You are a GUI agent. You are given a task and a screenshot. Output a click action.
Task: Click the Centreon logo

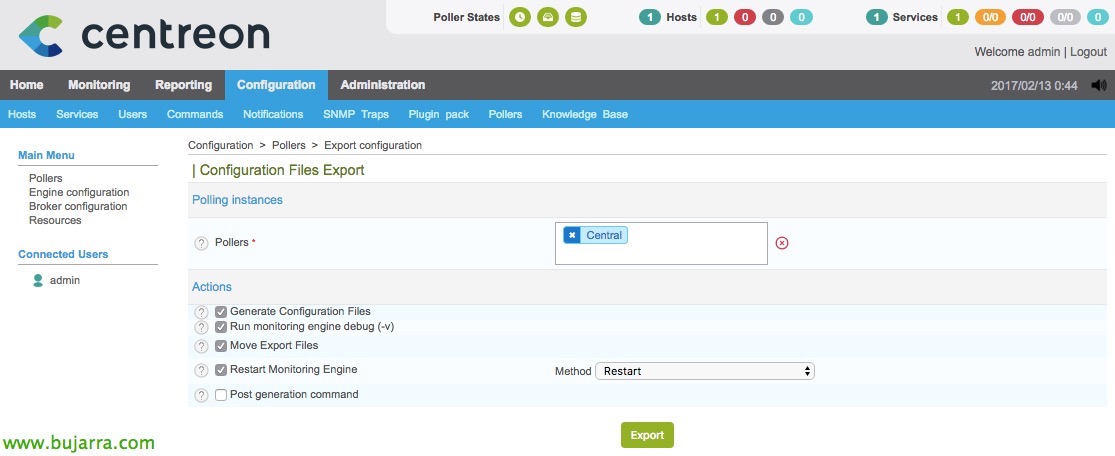144,35
